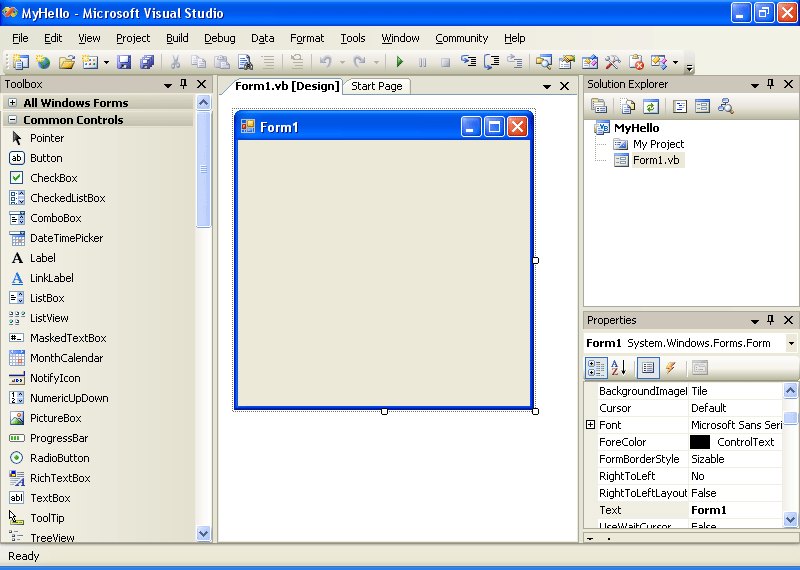The height and width of the screenshot is (570, 800).
Task: Click the View Code icon in Solution Explorer
Action: 680,106
